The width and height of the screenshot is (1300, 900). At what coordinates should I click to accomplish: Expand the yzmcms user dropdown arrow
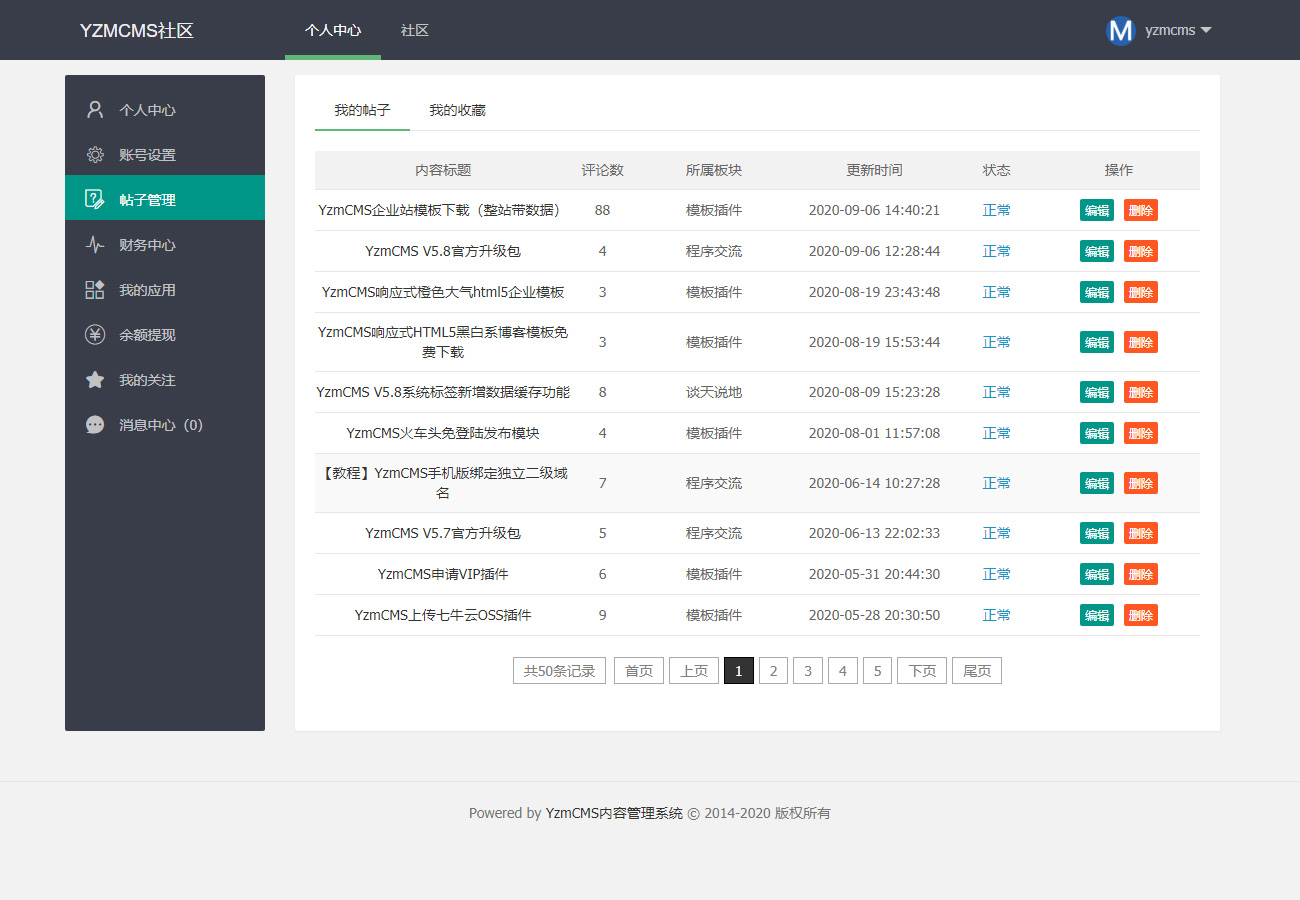[x=1206, y=30]
